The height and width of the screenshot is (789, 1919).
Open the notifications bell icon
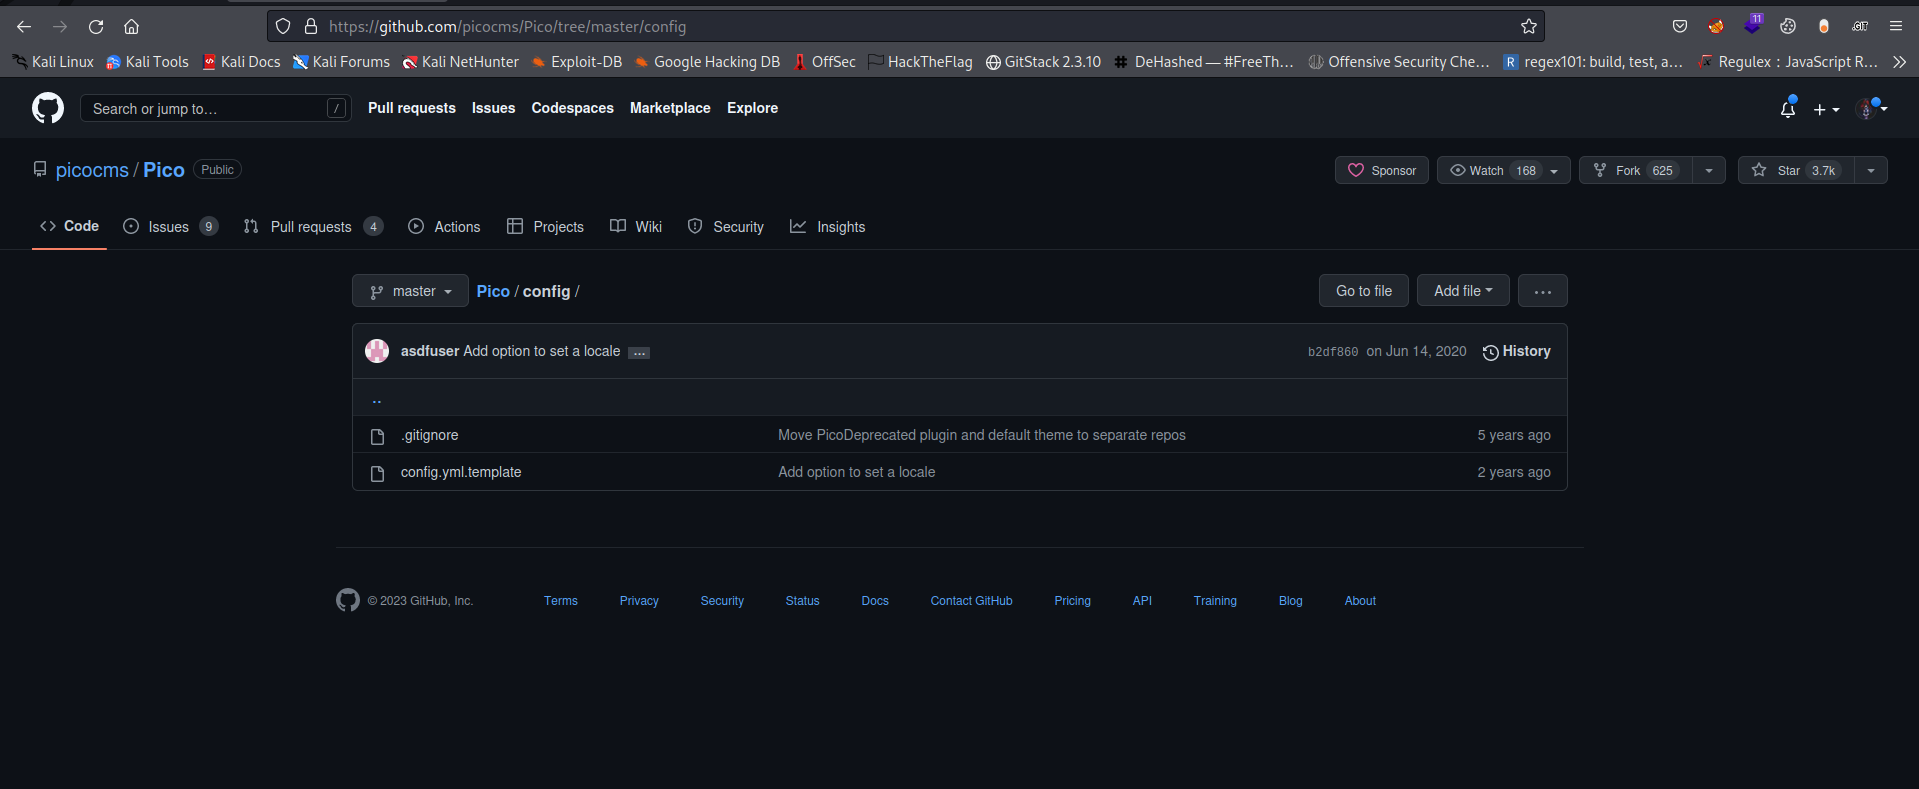1788,108
